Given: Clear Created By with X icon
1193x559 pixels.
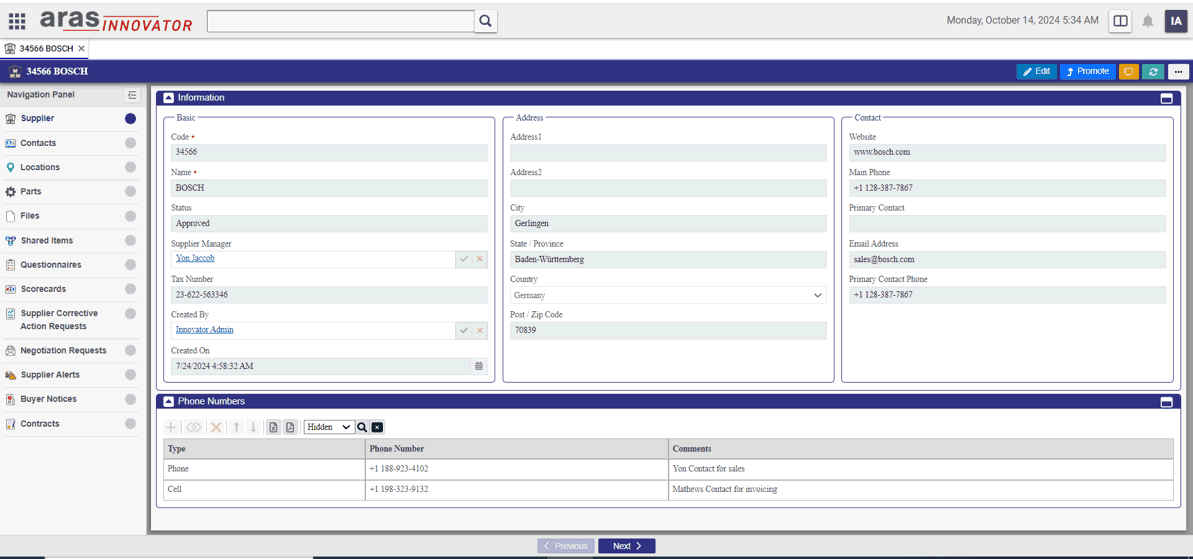Looking at the screenshot, I should coord(479,330).
